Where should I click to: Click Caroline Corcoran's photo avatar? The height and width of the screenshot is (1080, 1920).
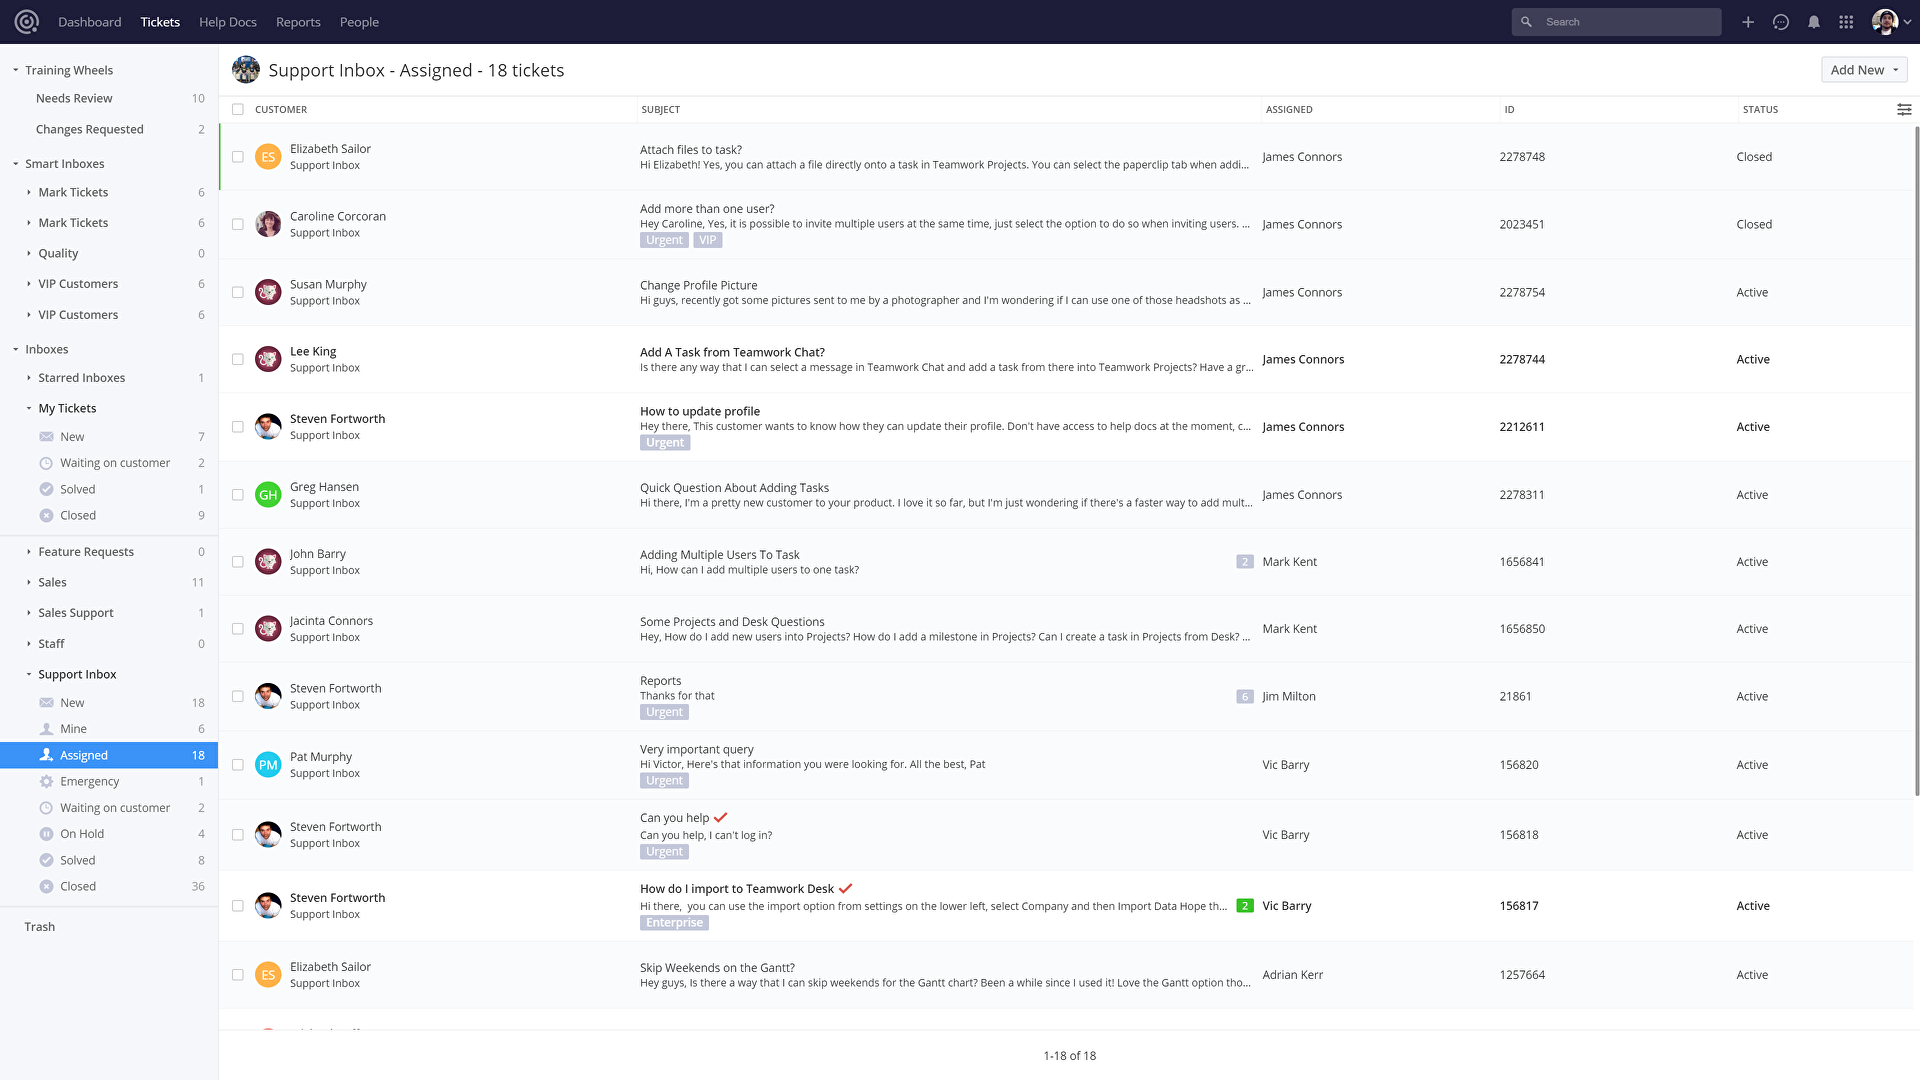(268, 224)
